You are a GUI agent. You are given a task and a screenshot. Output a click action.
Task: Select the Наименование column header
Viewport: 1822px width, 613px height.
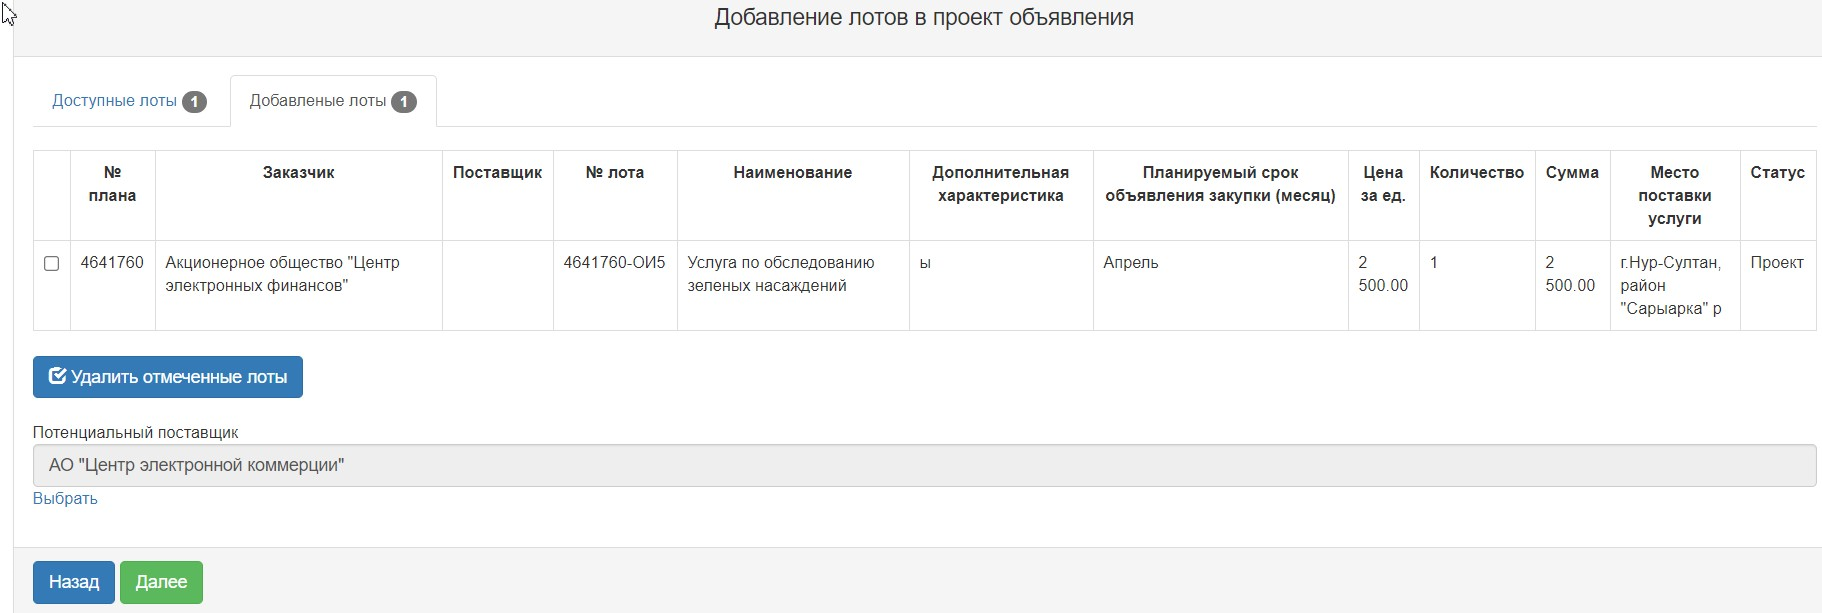click(x=793, y=172)
